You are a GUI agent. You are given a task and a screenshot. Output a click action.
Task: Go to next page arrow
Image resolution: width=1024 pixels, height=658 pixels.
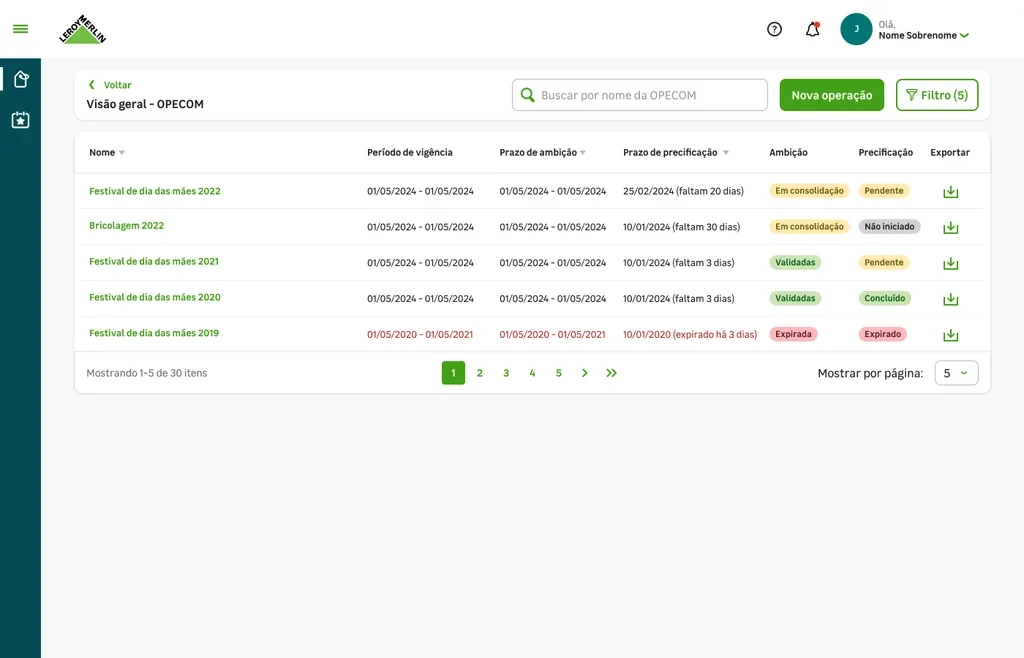(x=584, y=373)
